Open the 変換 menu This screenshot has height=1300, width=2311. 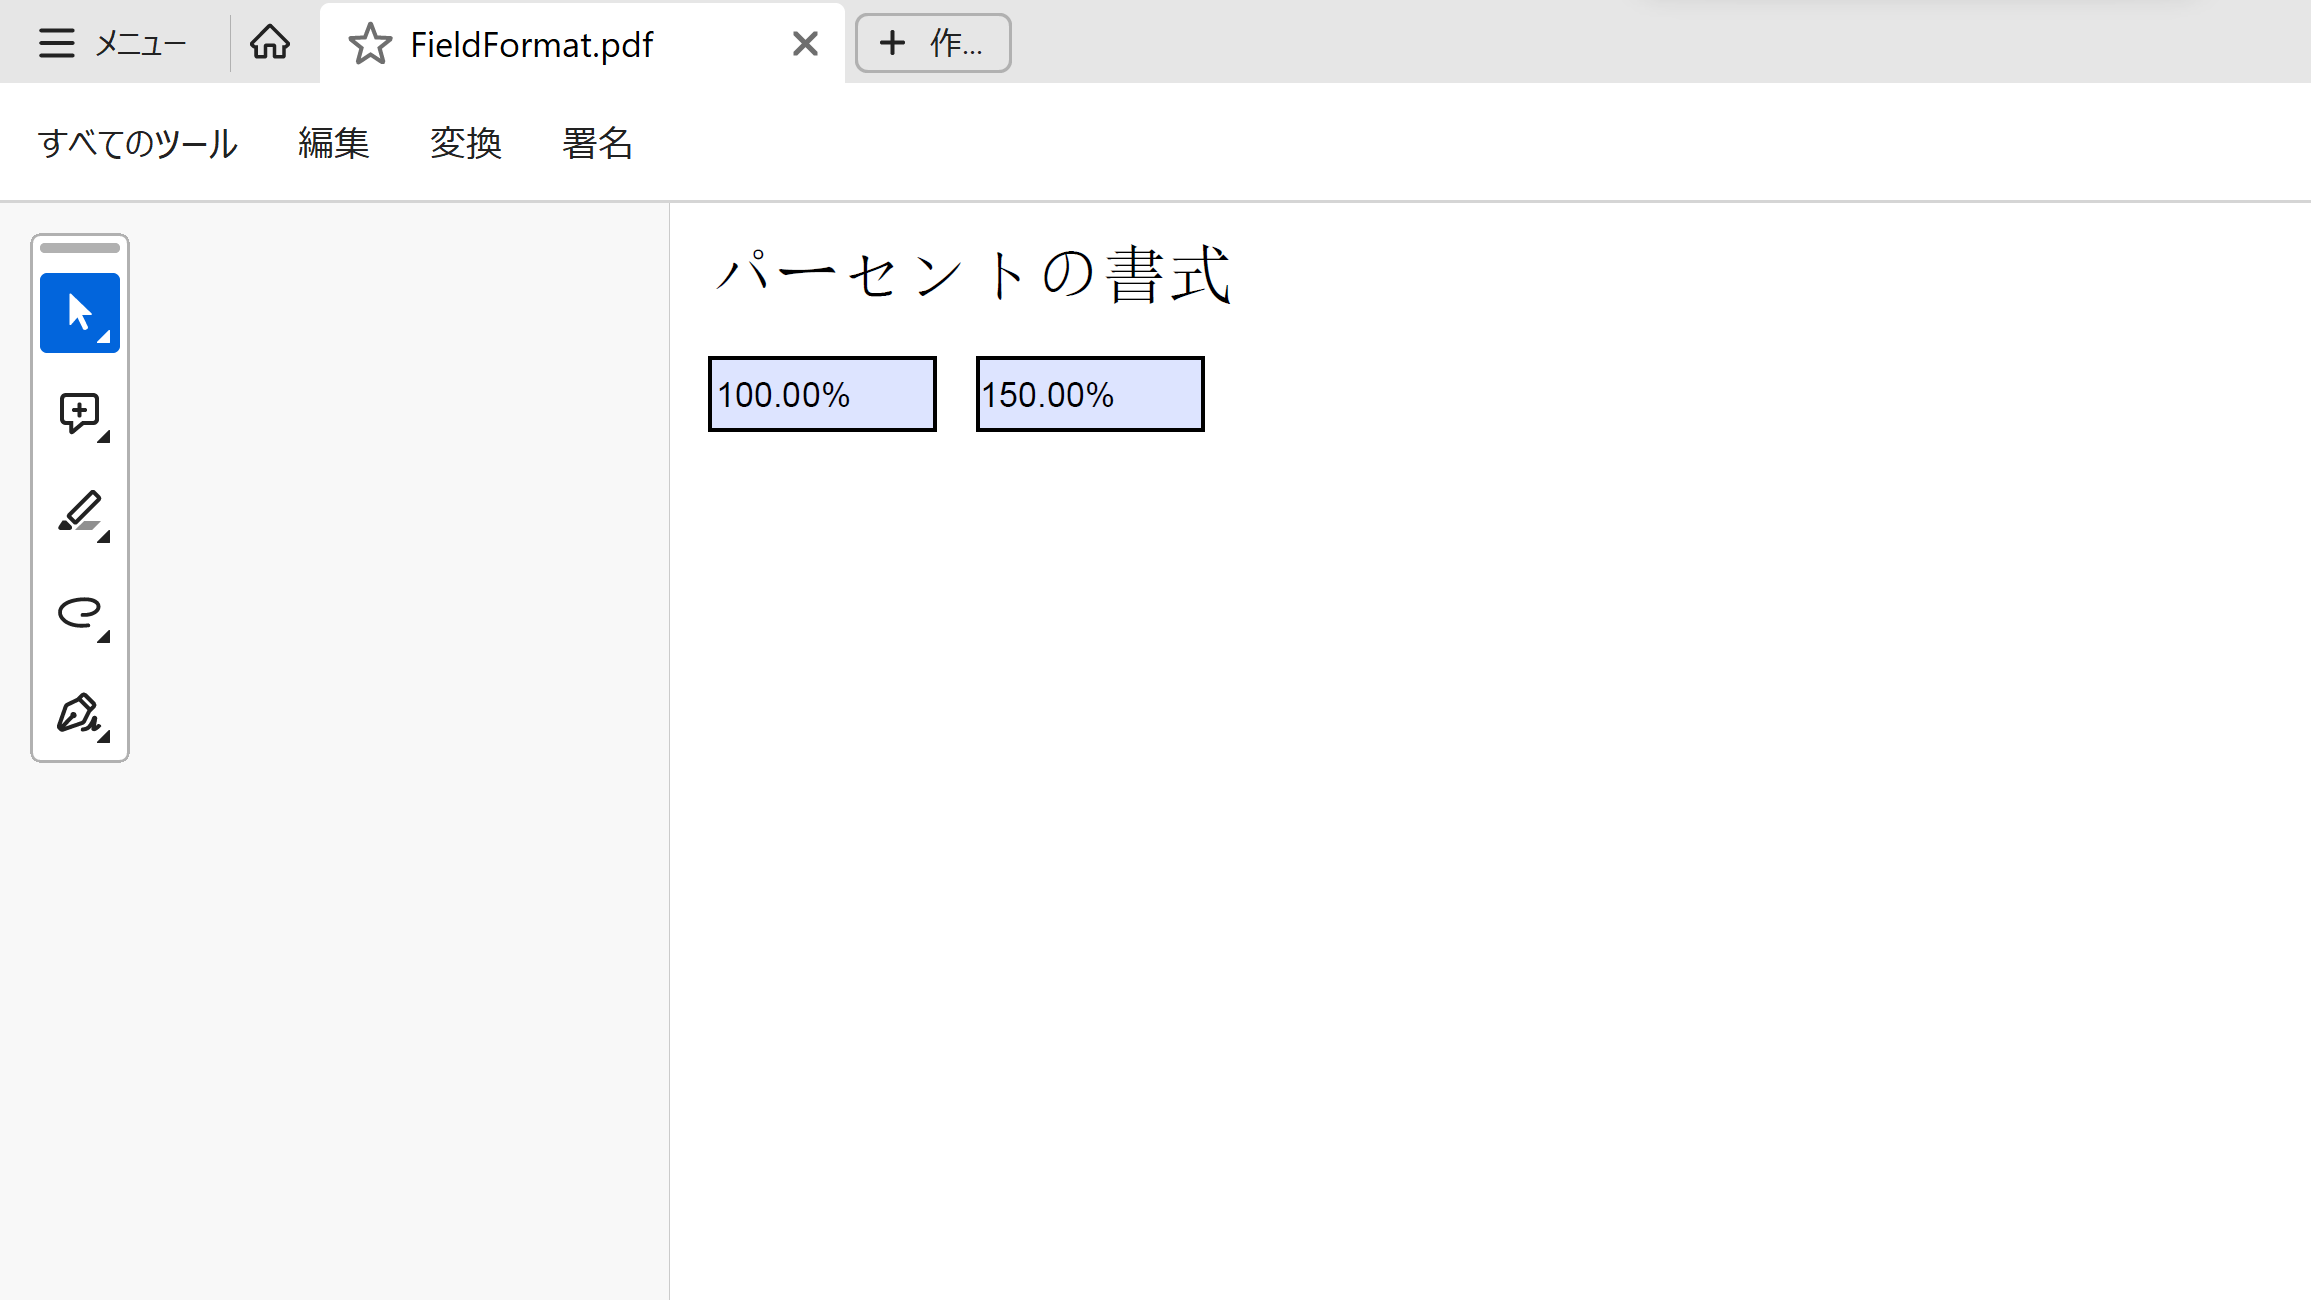(466, 143)
